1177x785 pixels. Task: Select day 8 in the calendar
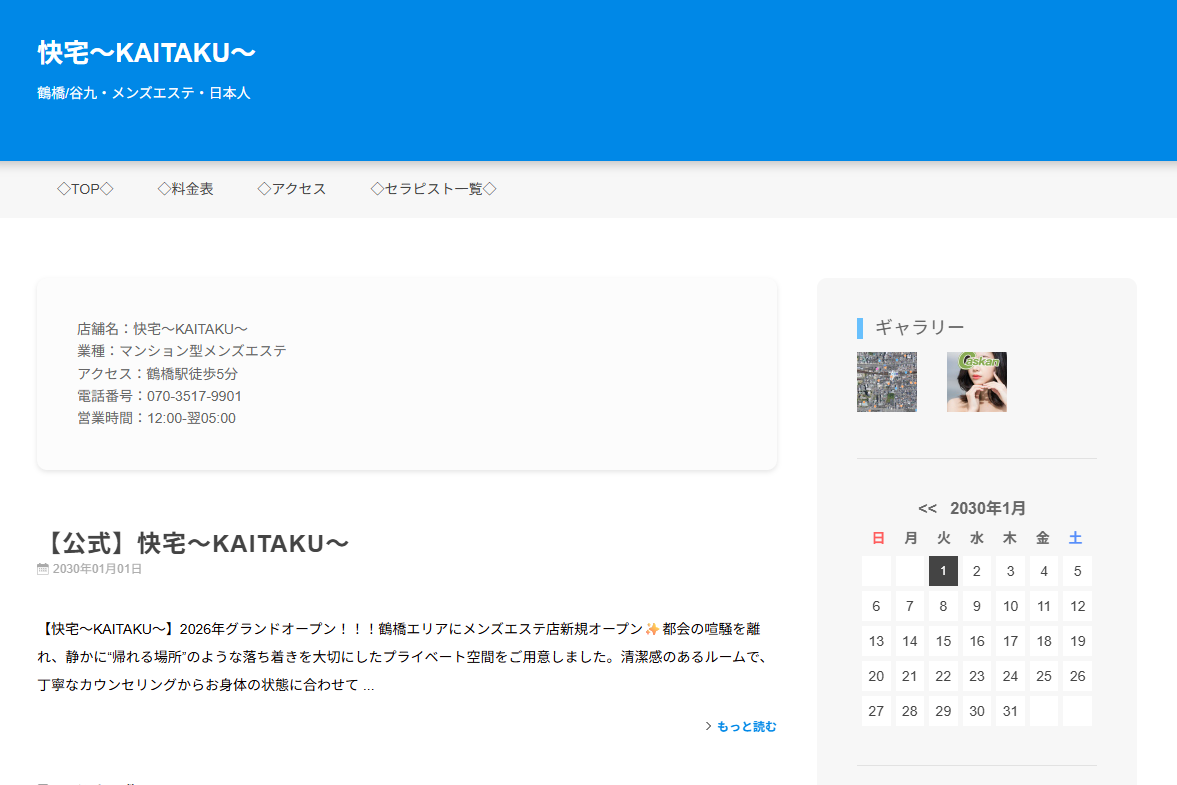coord(944,606)
